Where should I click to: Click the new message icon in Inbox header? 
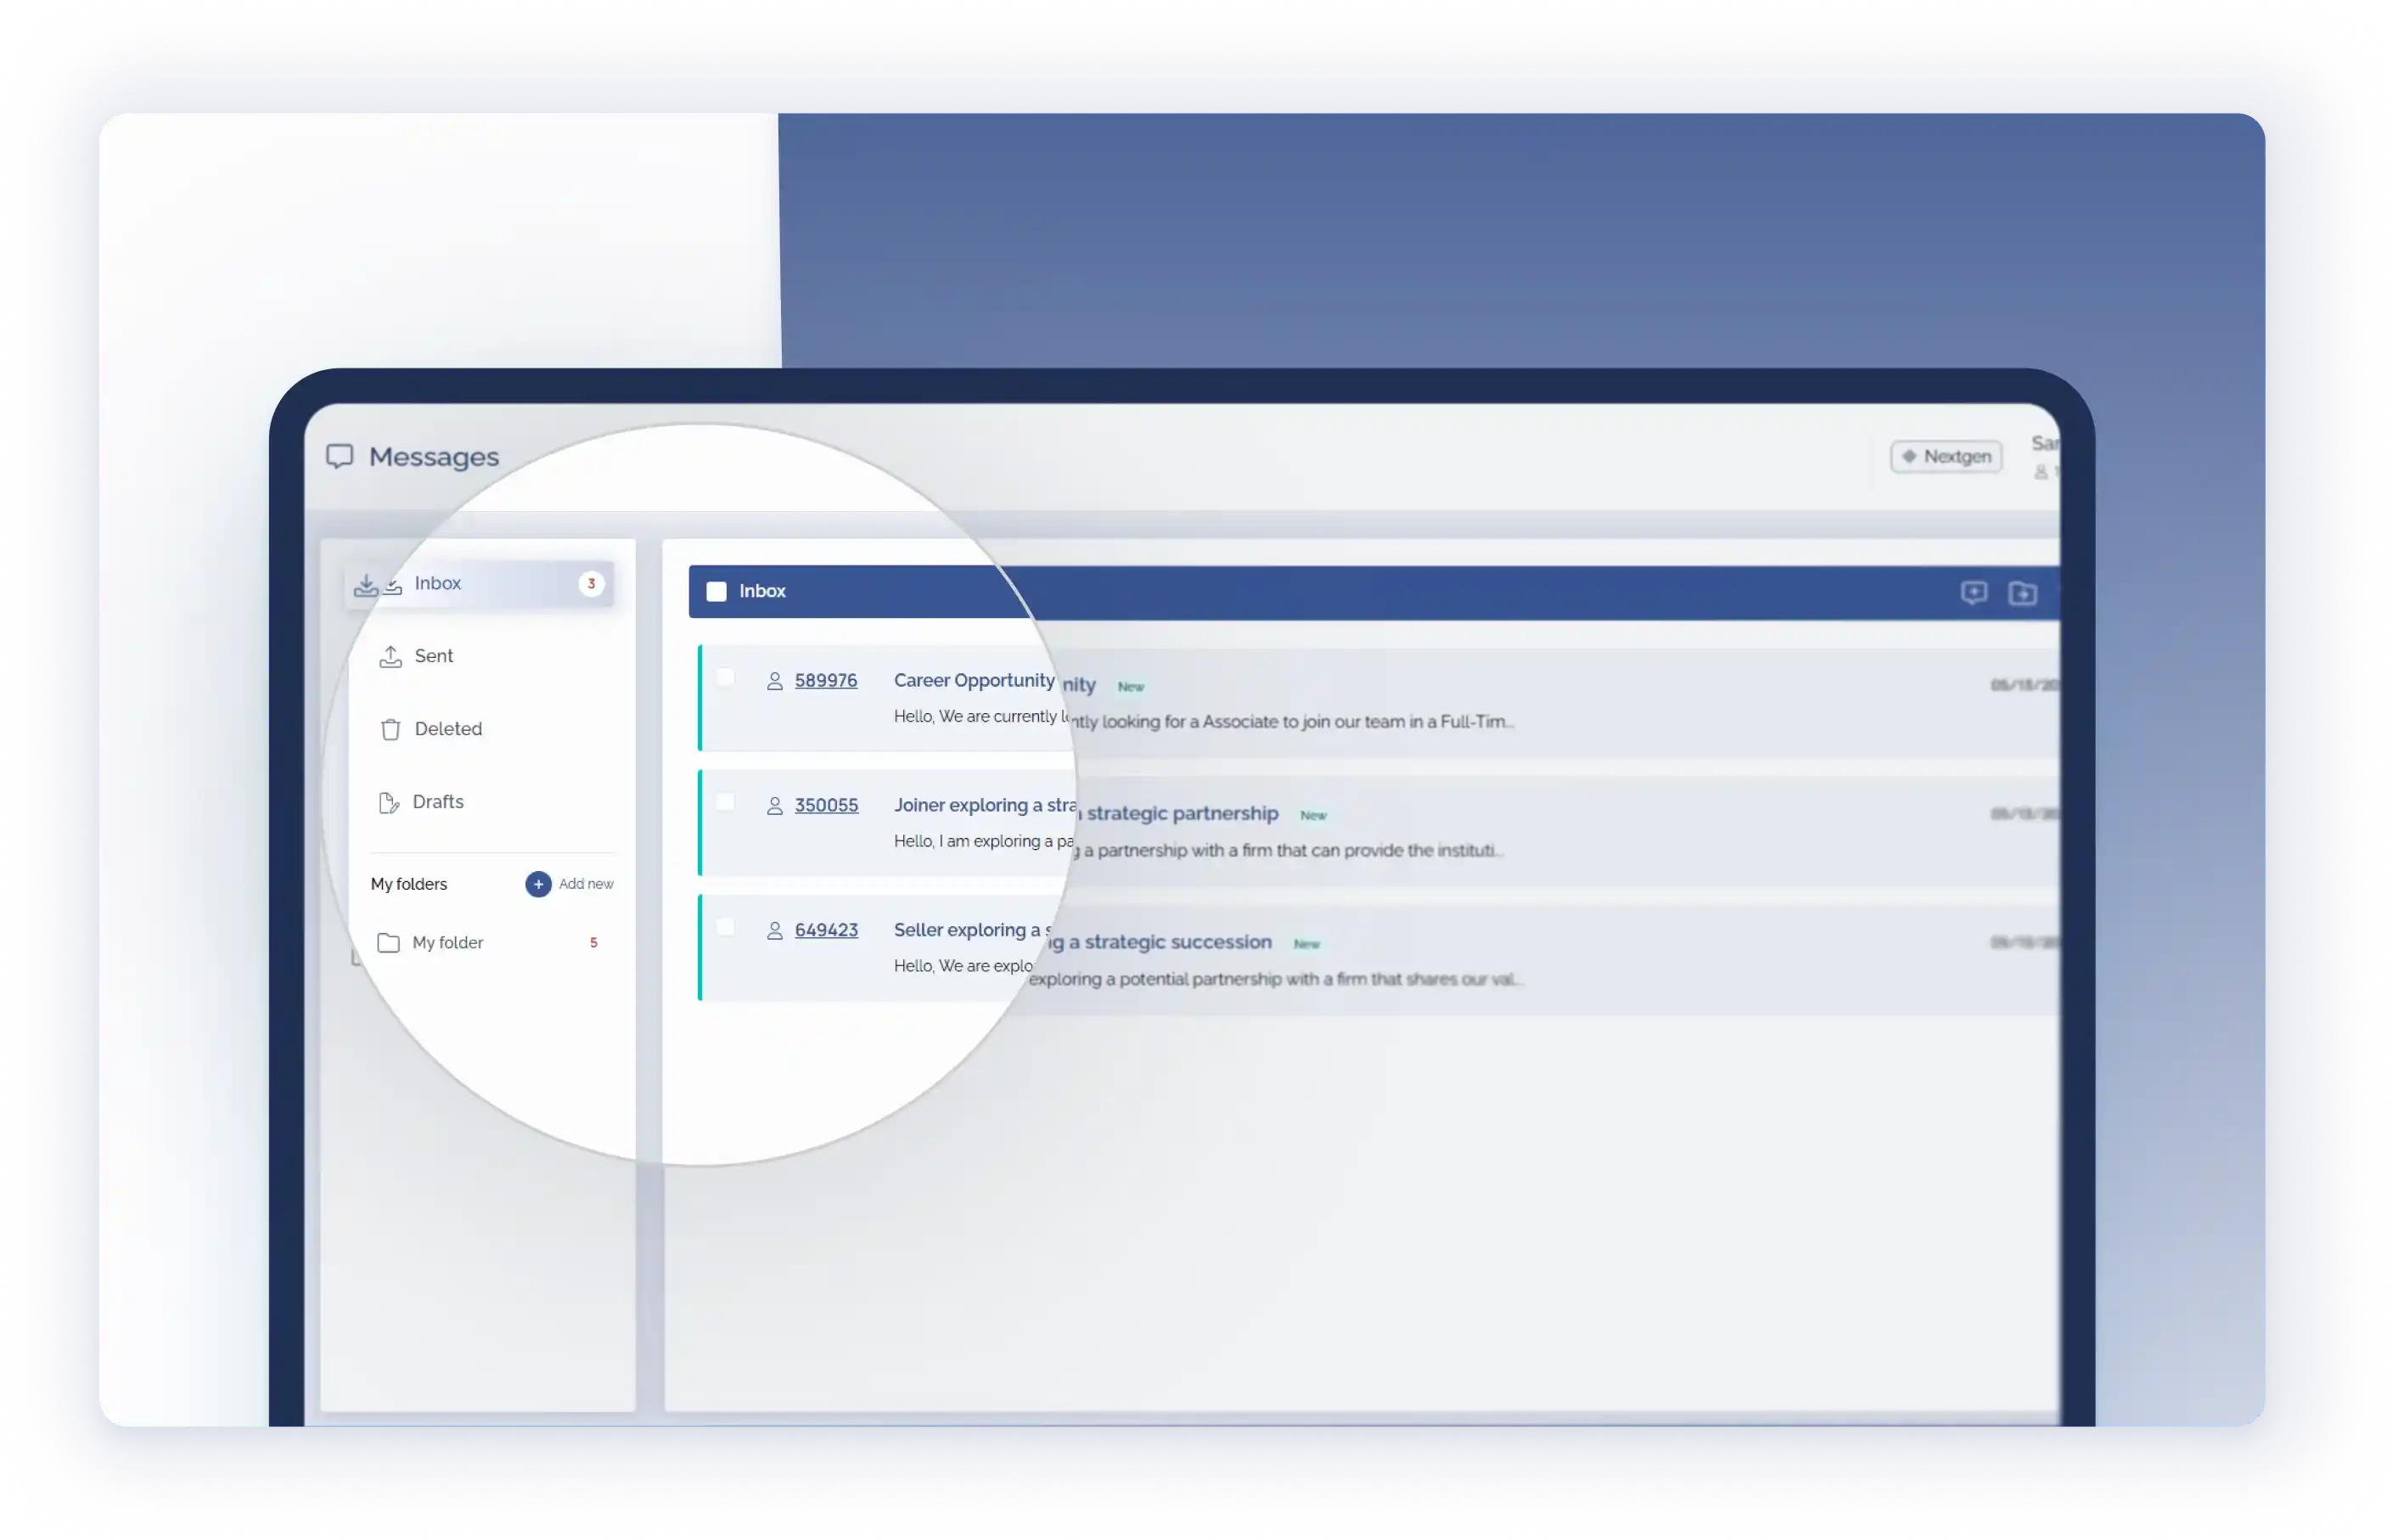click(x=1974, y=593)
